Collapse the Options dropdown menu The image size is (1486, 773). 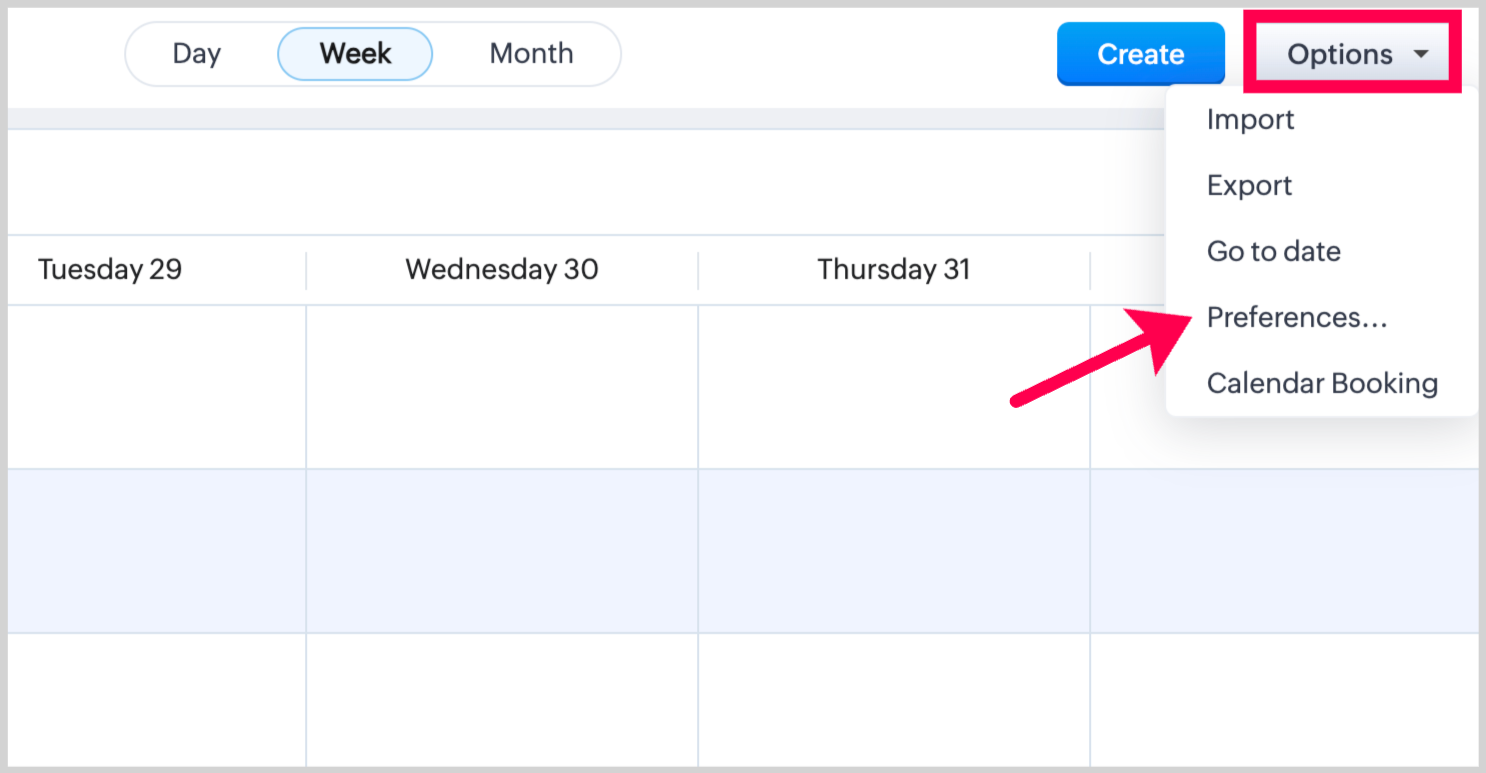coord(1339,54)
